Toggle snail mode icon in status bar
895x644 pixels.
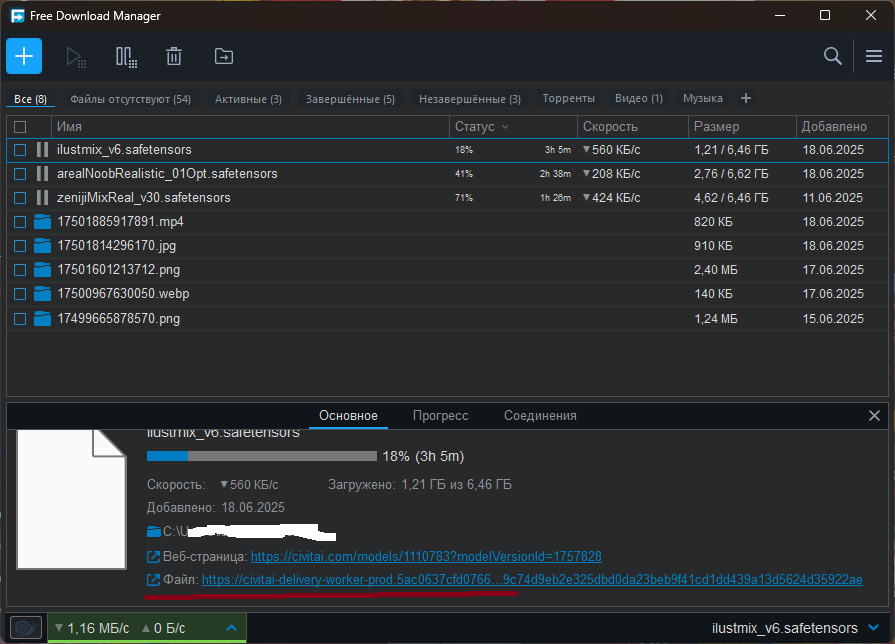[x=26, y=628]
